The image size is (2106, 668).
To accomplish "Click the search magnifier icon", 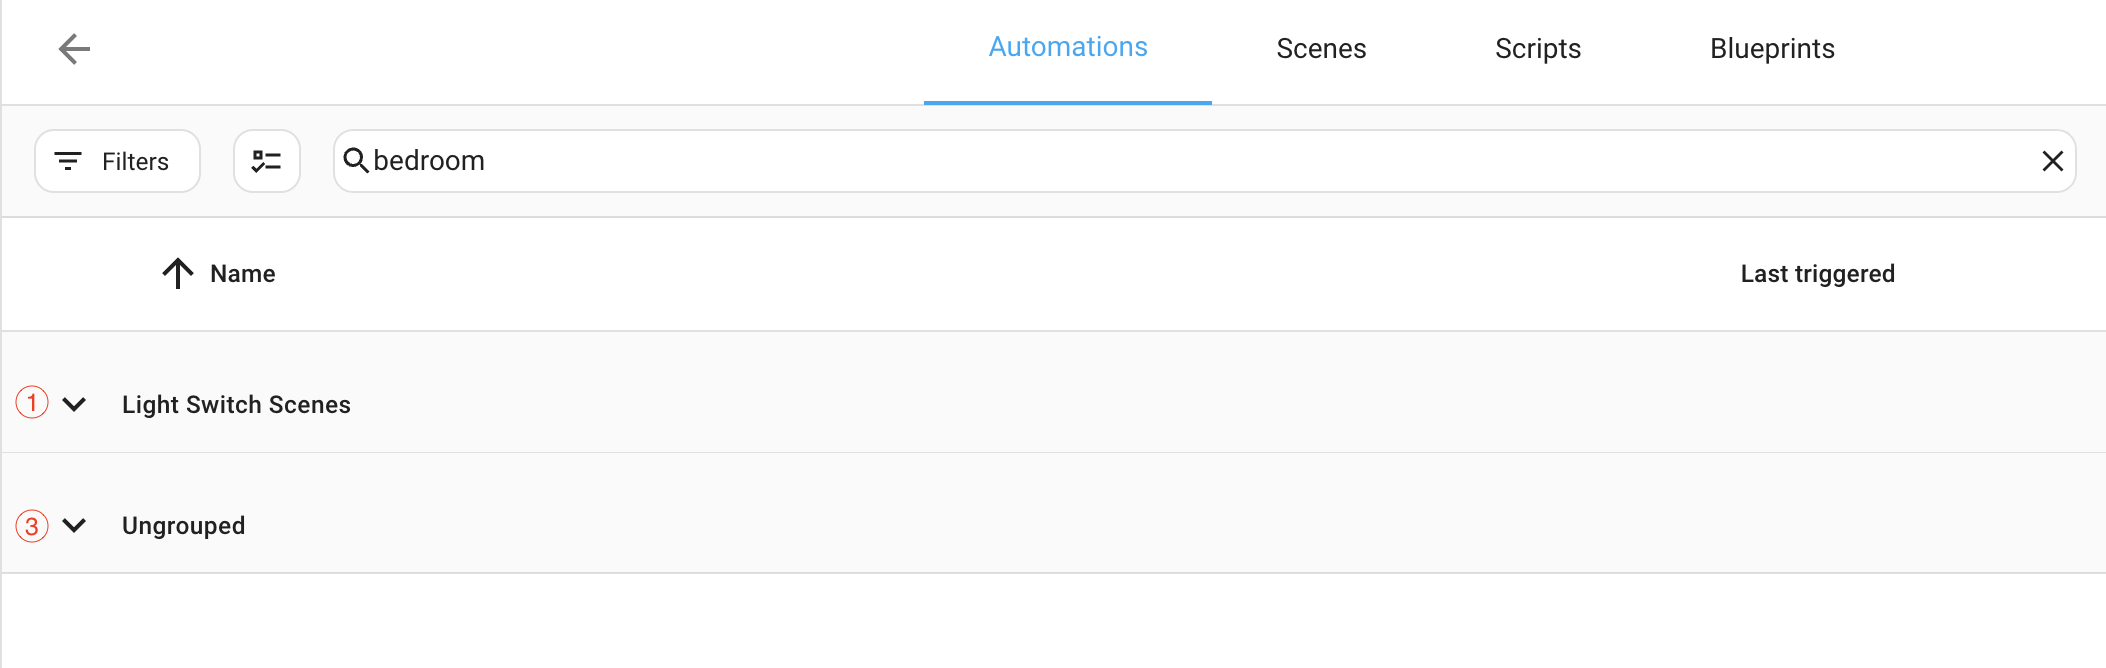I will (357, 160).
